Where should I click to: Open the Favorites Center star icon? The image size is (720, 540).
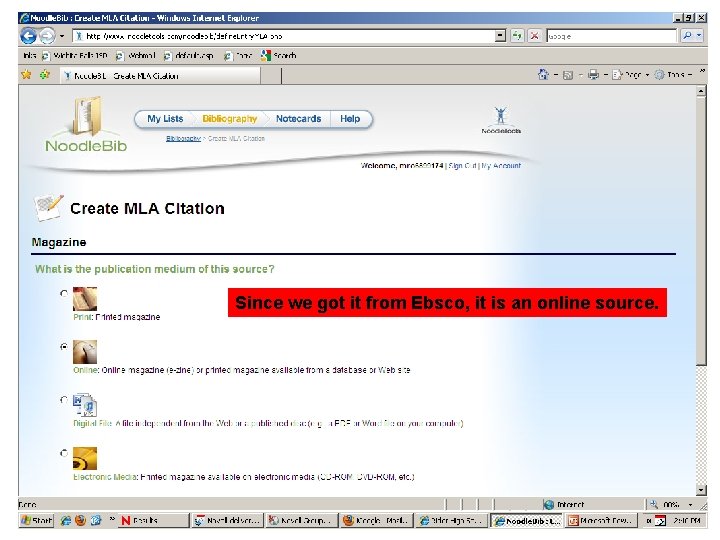(27, 74)
